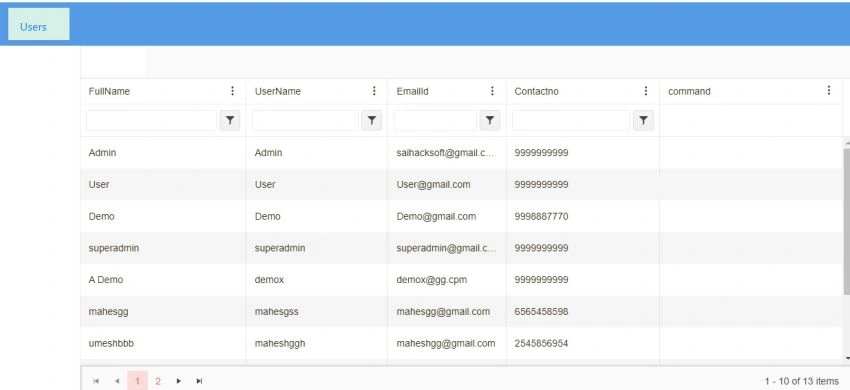Screen dimensions: 850x390
Task: Go to the previous page arrow
Action: (117, 381)
